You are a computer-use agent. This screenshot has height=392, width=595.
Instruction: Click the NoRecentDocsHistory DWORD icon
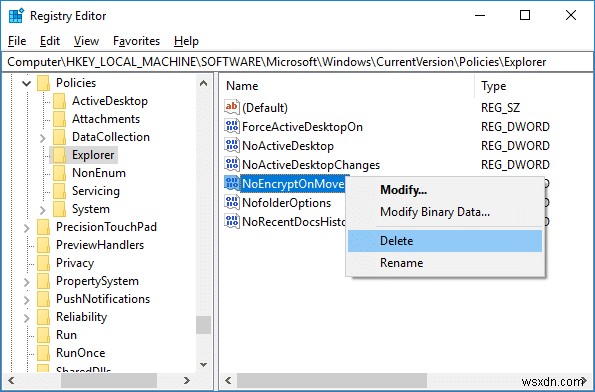pyautogui.click(x=231, y=221)
